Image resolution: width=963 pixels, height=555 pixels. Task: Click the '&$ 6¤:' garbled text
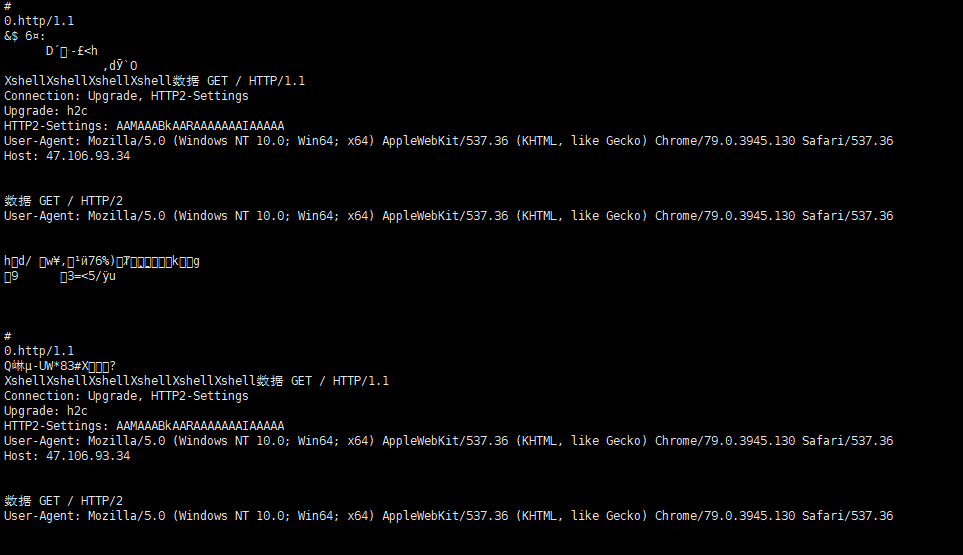tap(25, 36)
